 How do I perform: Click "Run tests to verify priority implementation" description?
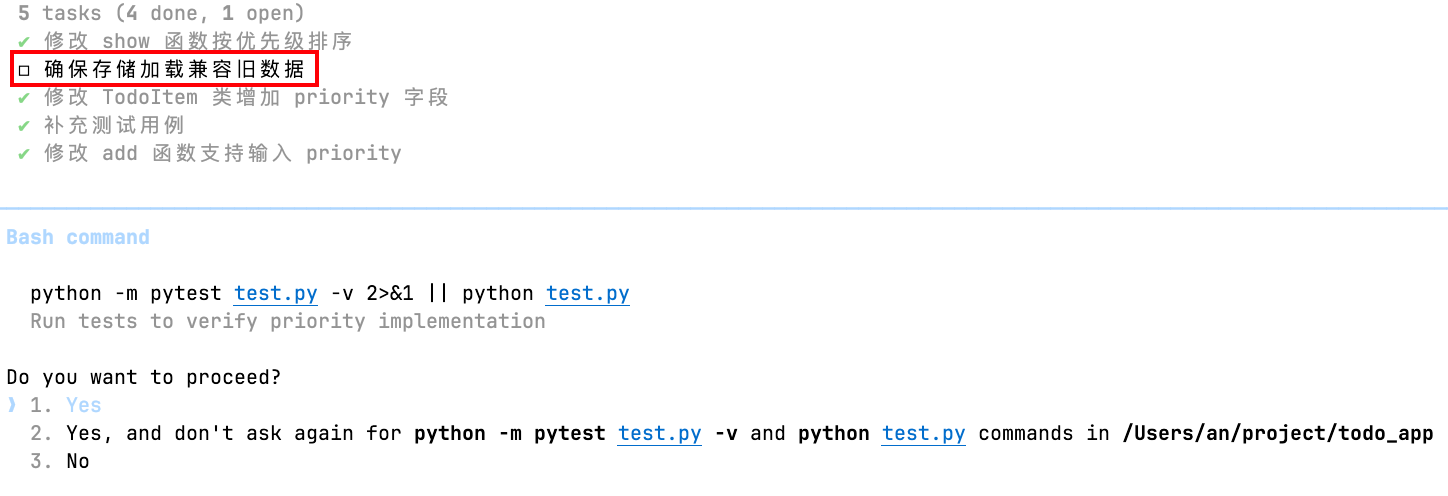pyautogui.click(x=288, y=321)
